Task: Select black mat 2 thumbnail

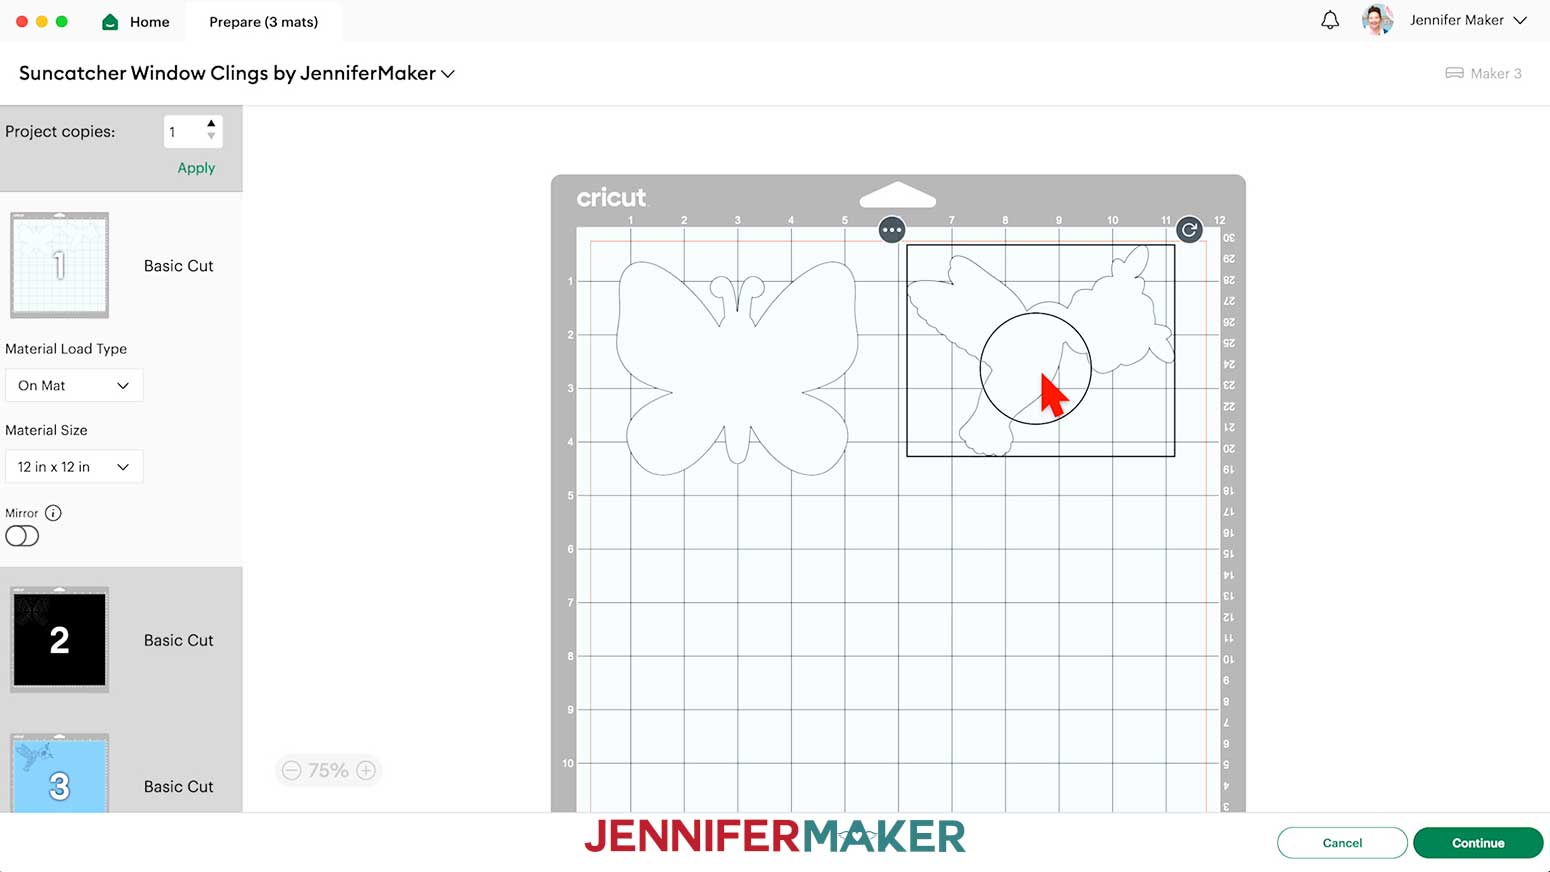Action: pyautogui.click(x=59, y=640)
